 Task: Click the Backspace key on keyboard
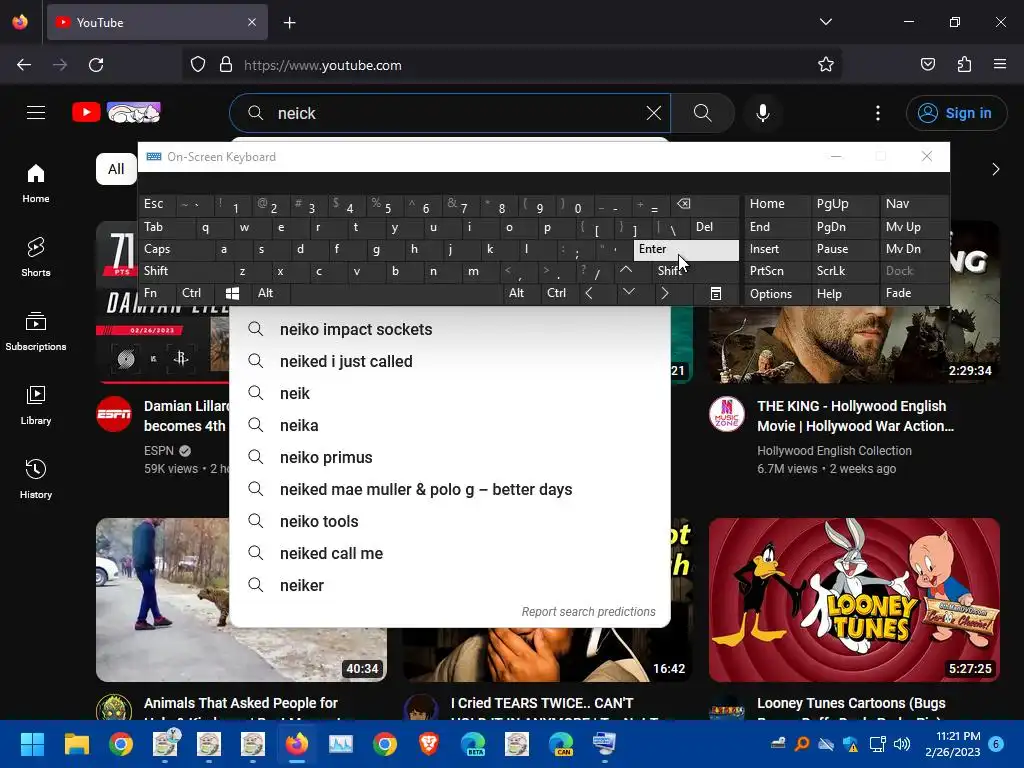[x=706, y=204]
